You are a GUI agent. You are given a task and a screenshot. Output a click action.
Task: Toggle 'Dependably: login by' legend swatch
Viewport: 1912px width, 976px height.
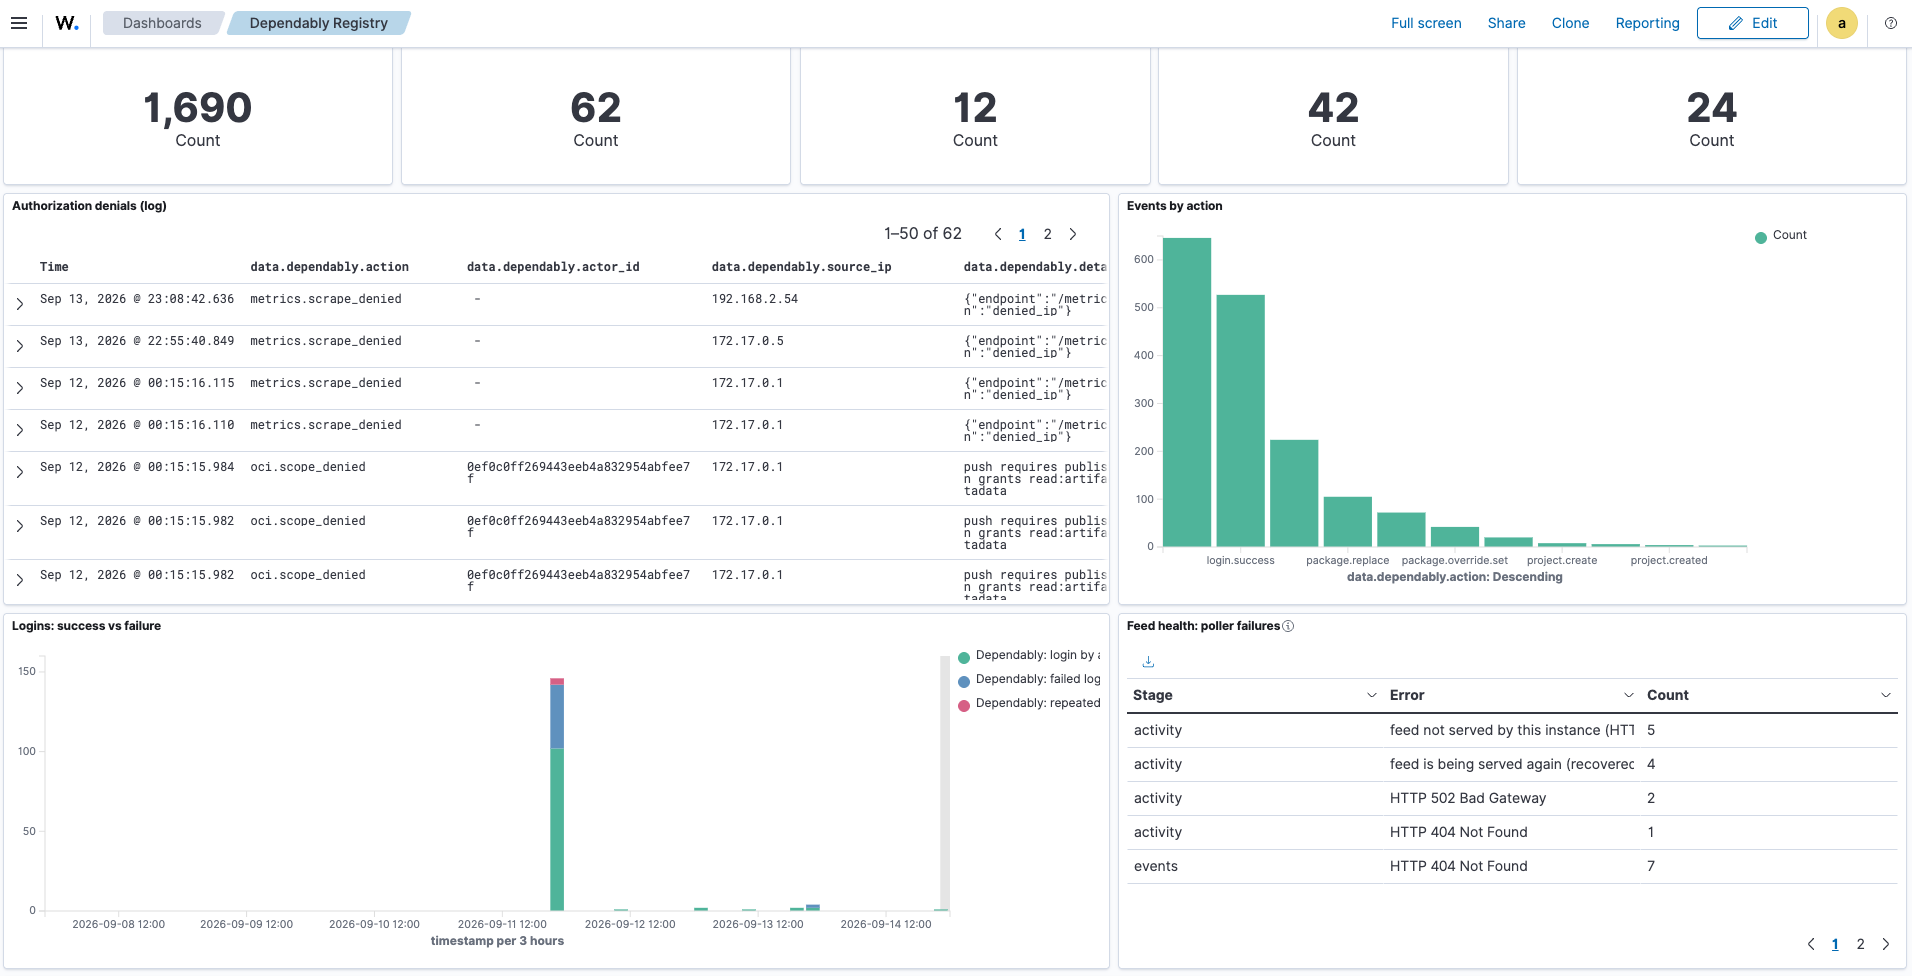(964, 657)
